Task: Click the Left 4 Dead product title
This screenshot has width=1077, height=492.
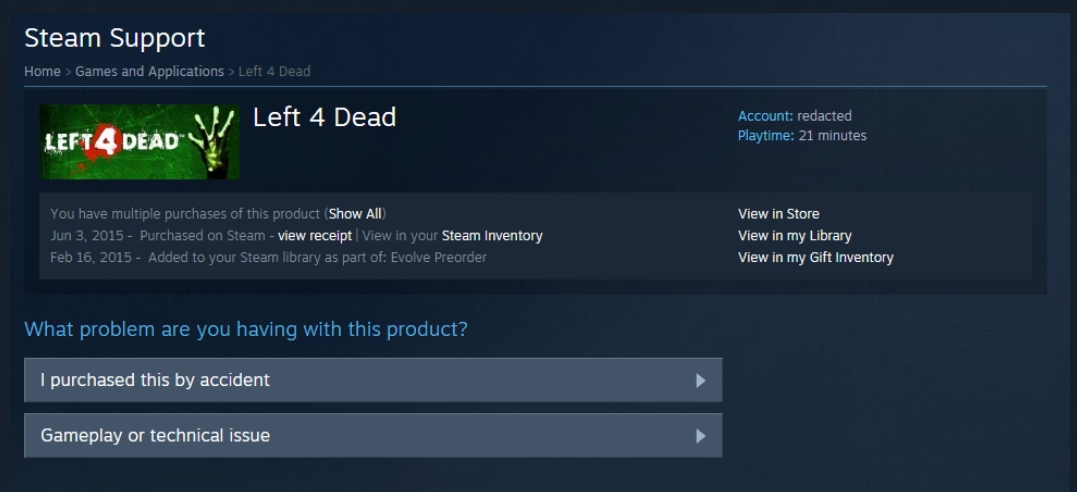Action: (x=324, y=118)
